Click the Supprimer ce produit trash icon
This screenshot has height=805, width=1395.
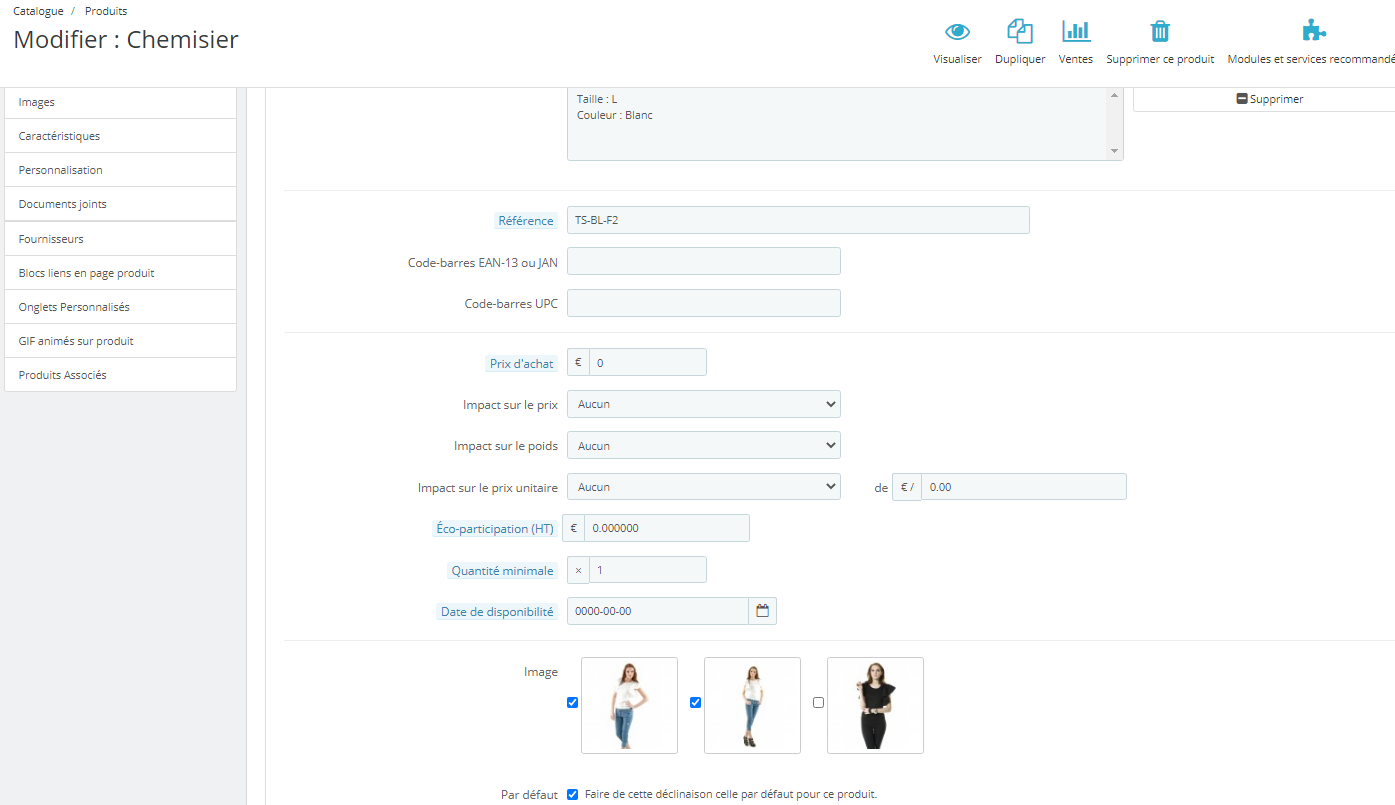click(x=1160, y=31)
